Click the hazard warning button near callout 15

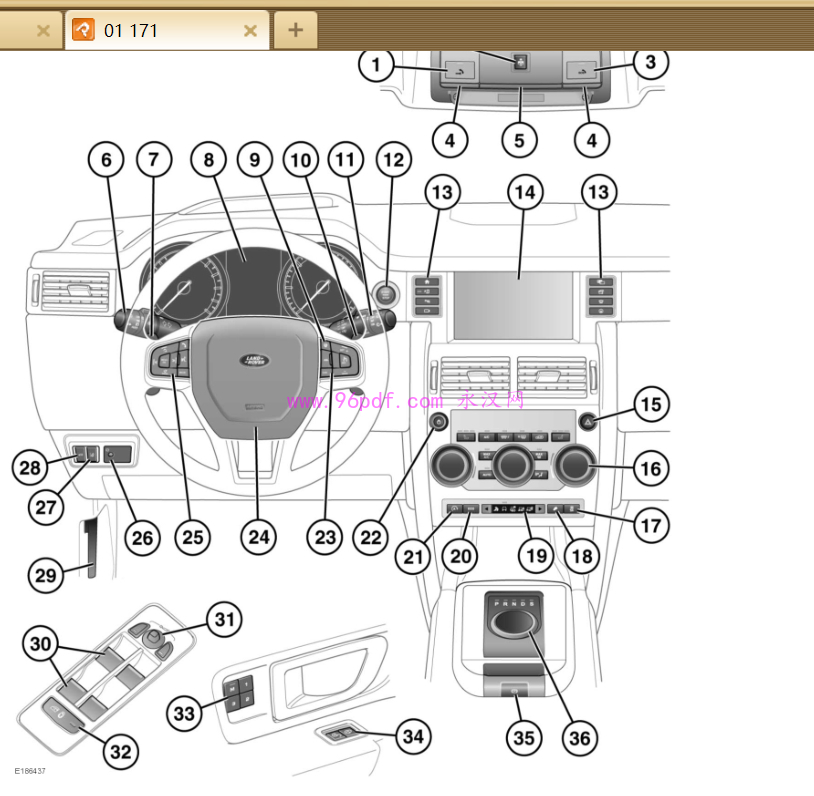587,422
